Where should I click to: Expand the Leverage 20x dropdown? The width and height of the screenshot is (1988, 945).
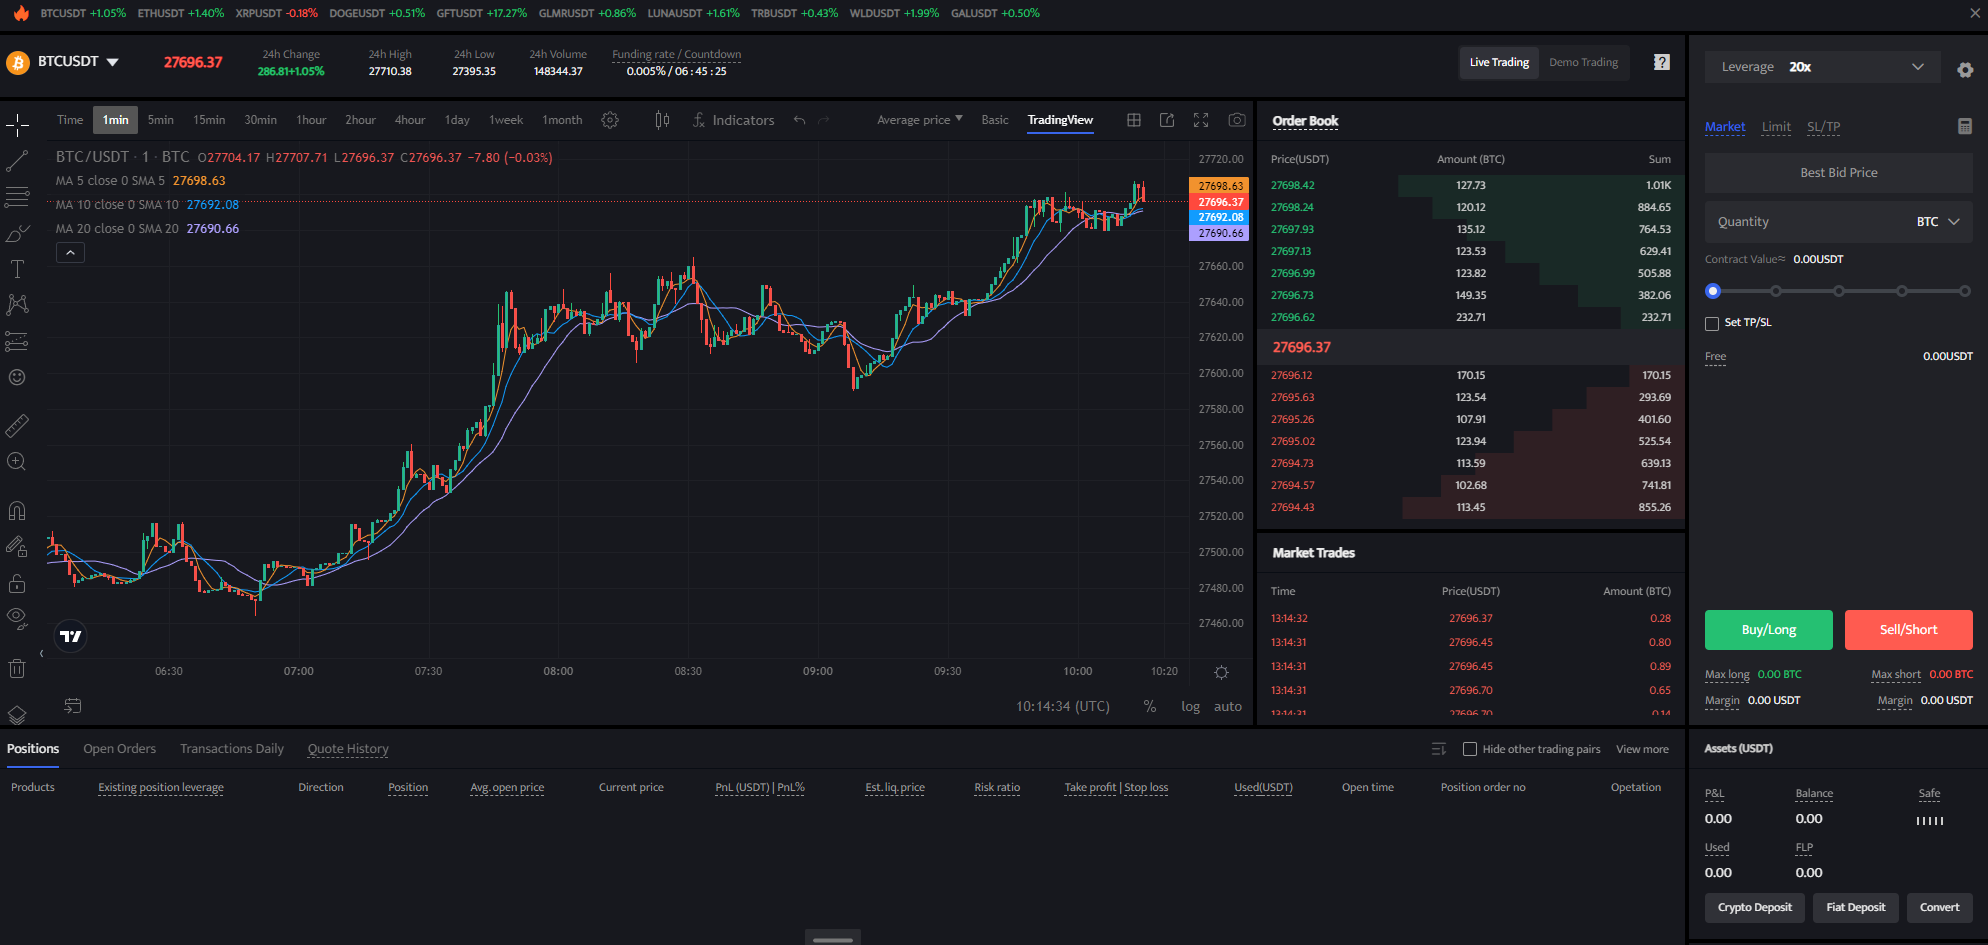(x=1822, y=67)
